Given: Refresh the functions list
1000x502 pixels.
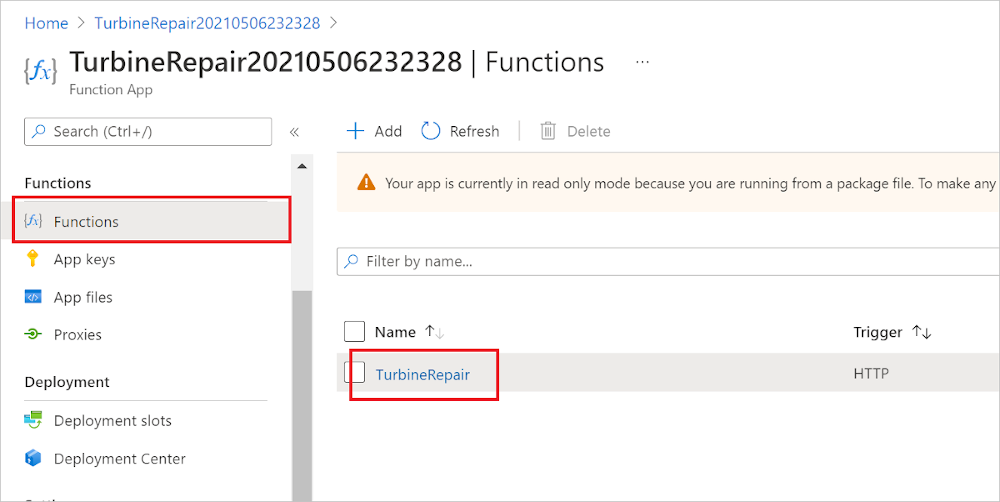Looking at the screenshot, I should click(x=460, y=131).
